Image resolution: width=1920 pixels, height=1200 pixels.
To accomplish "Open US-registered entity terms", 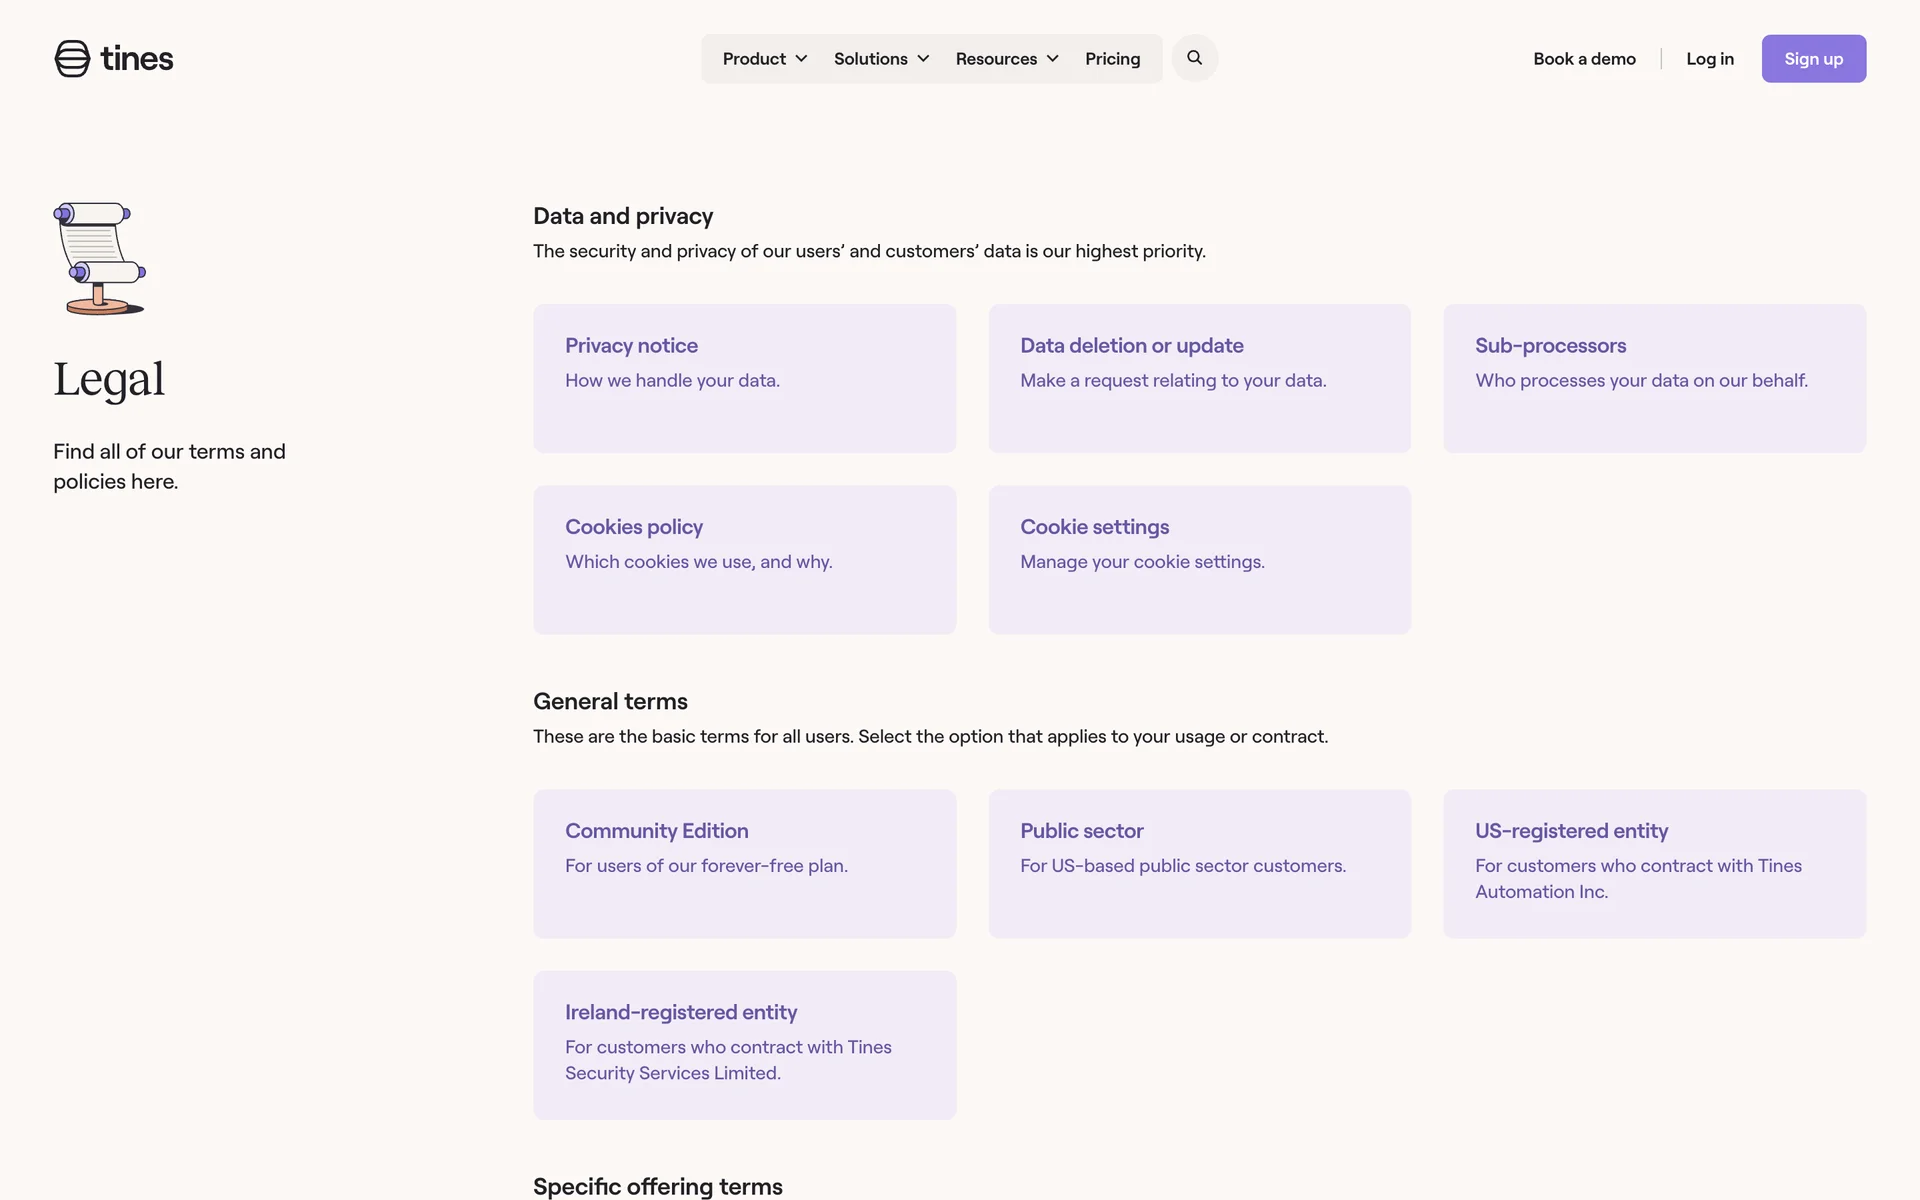I will click(x=1654, y=863).
